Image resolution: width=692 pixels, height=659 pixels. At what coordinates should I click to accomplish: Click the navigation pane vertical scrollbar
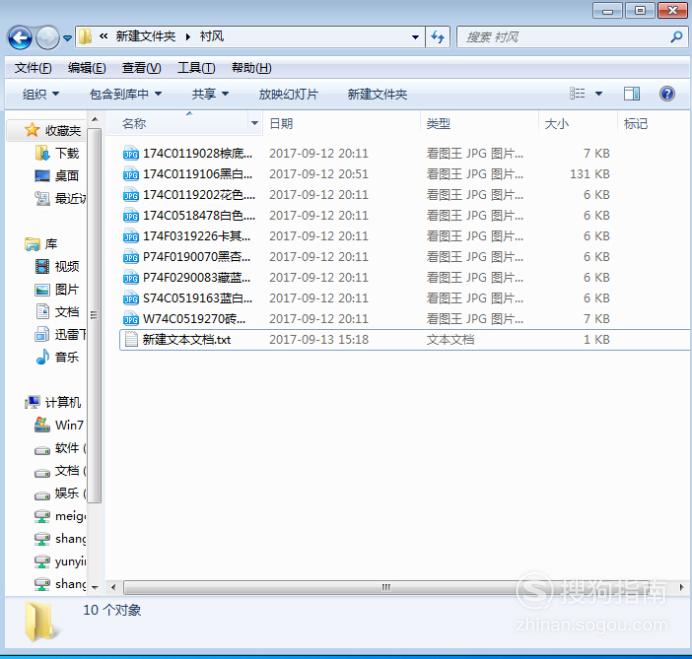pyautogui.click(x=94, y=315)
